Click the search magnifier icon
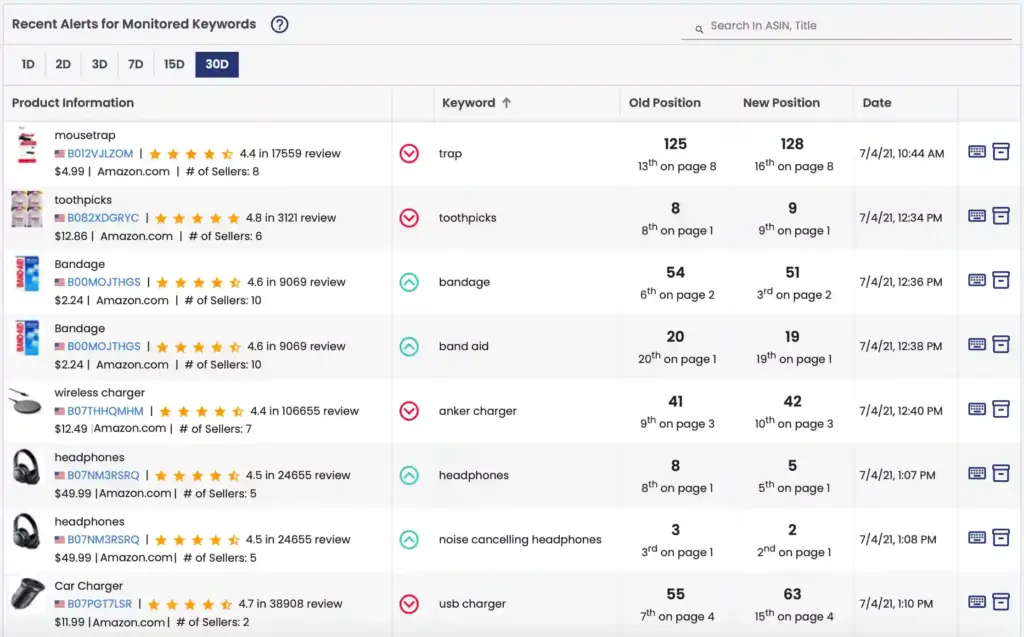The width and height of the screenshot is (1024, 637). tap(700, 26)
